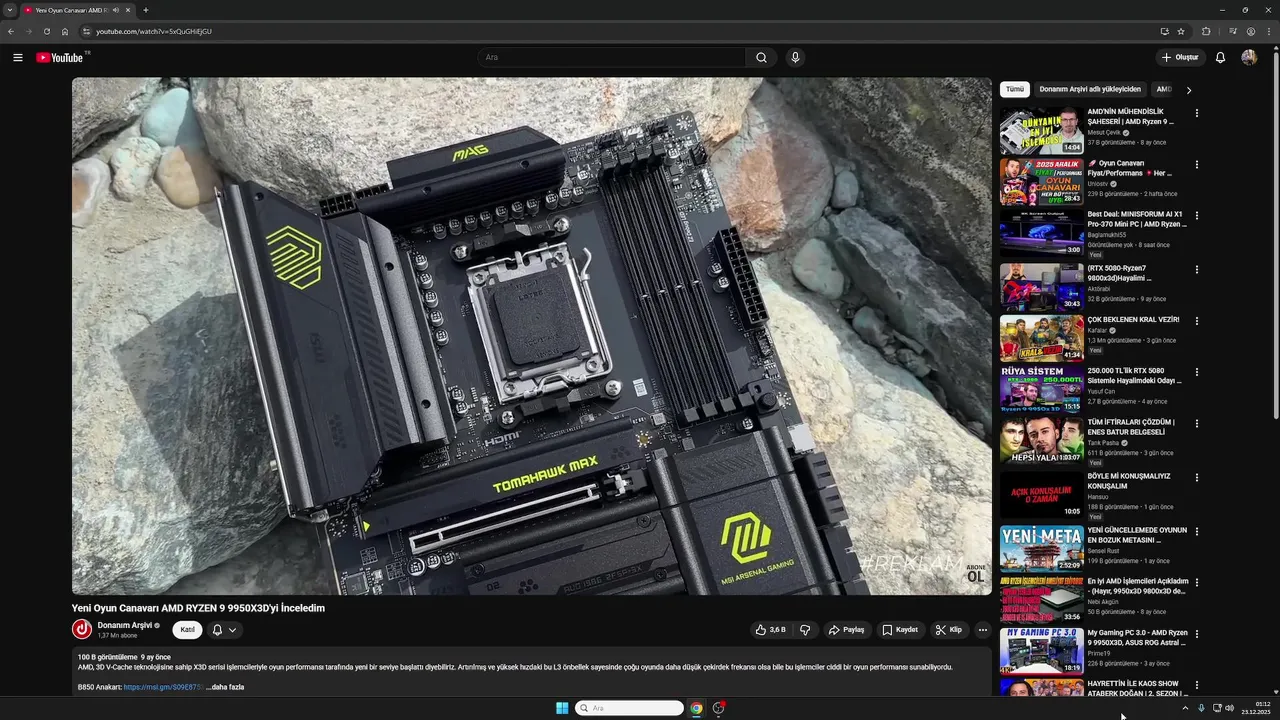Bookmark this page with the star icon
The image size is (1280, 720).
click(x=1181, y=31)
